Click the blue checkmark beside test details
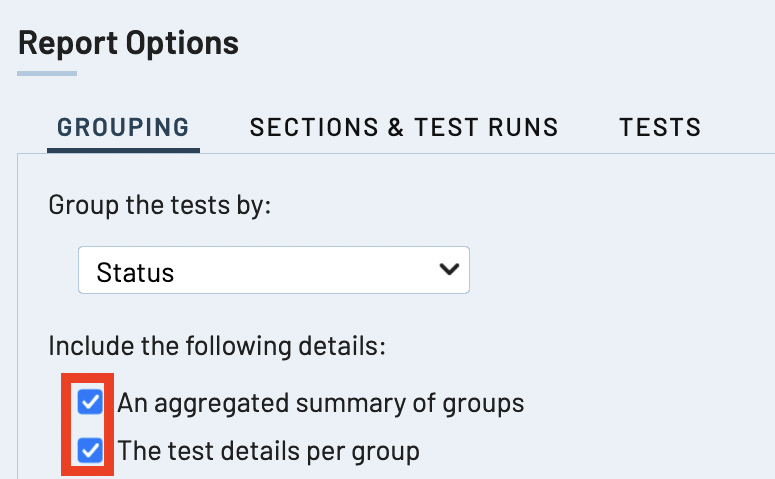This screenshot has height=479, width=775. pos(91,451)
